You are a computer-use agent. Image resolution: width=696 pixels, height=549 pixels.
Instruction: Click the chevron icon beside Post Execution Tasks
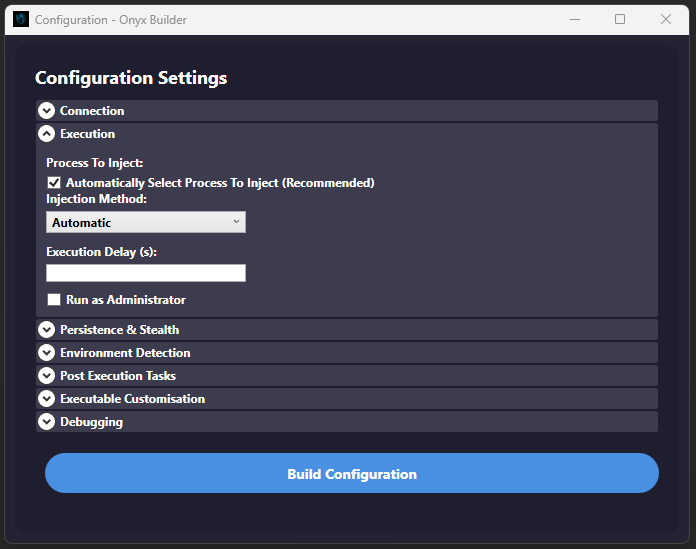coord(46,376)
